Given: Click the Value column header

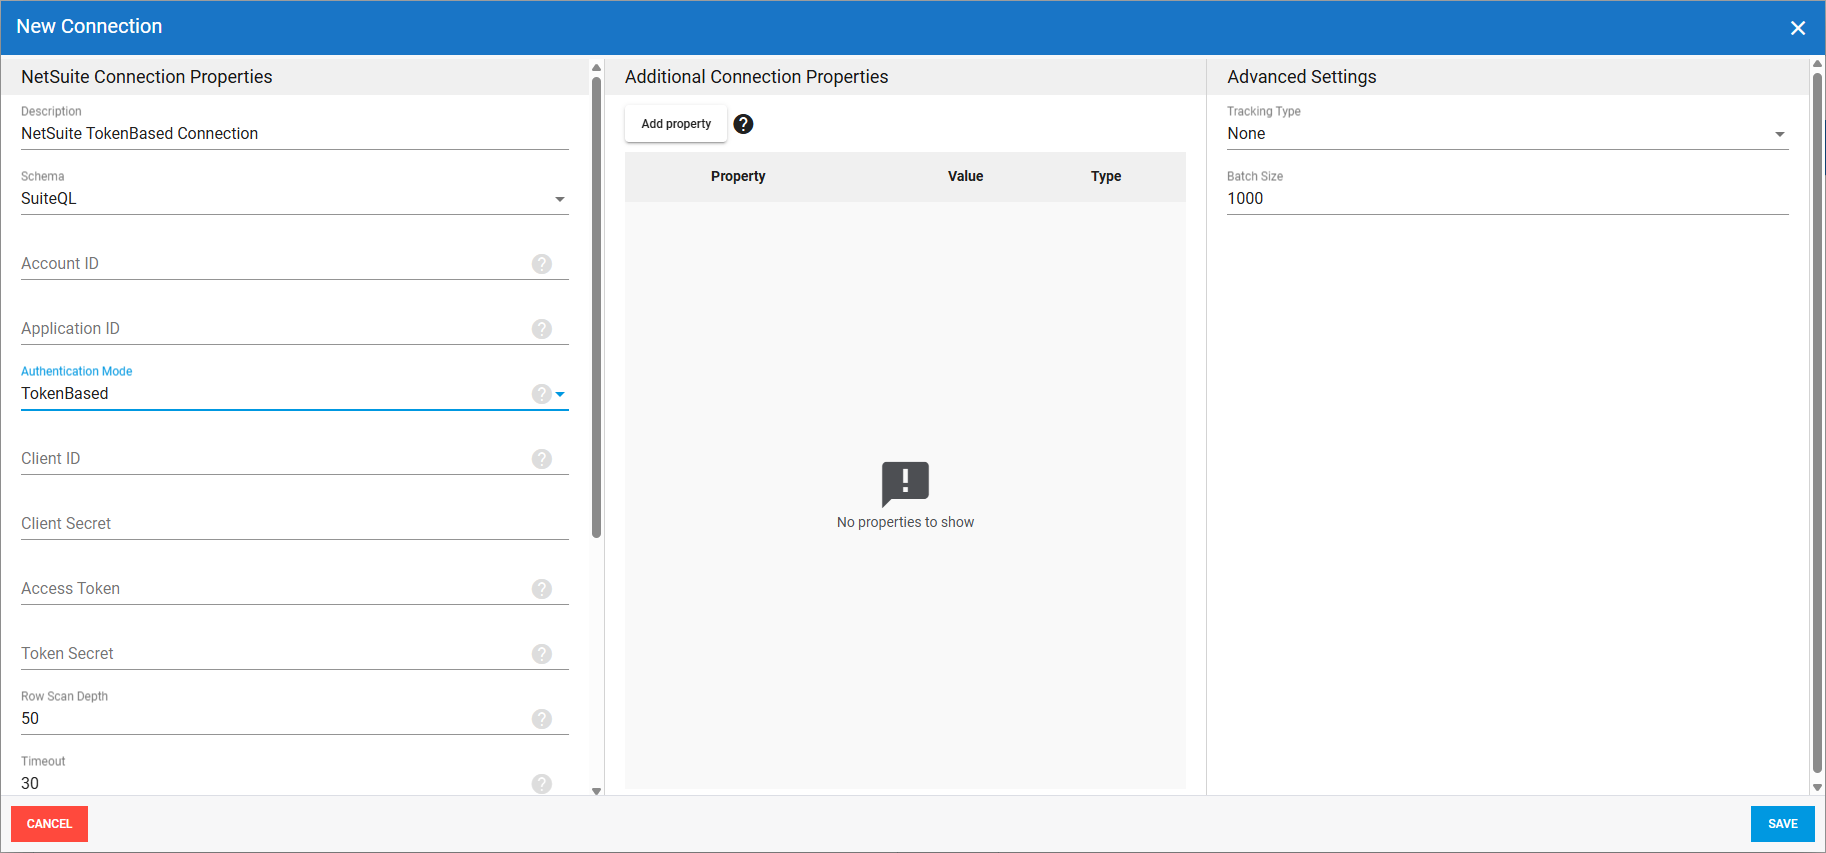Looking at the screenshot, I should [x=965, y=176].
